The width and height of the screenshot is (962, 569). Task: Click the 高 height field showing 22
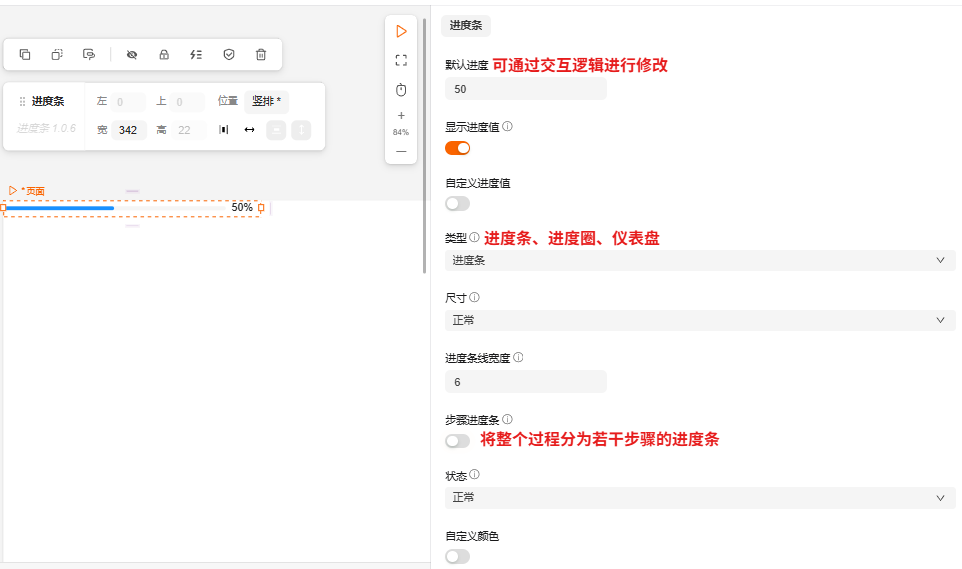(188, 130)
